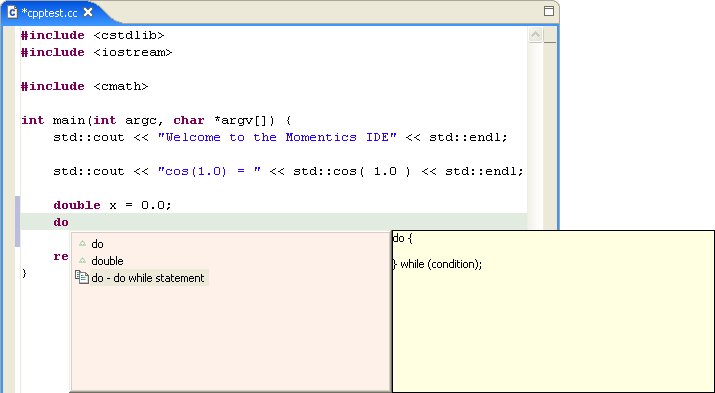Screen dimensions: 715x393
Task: Maximize the editor pane
Action: (549, 11)
